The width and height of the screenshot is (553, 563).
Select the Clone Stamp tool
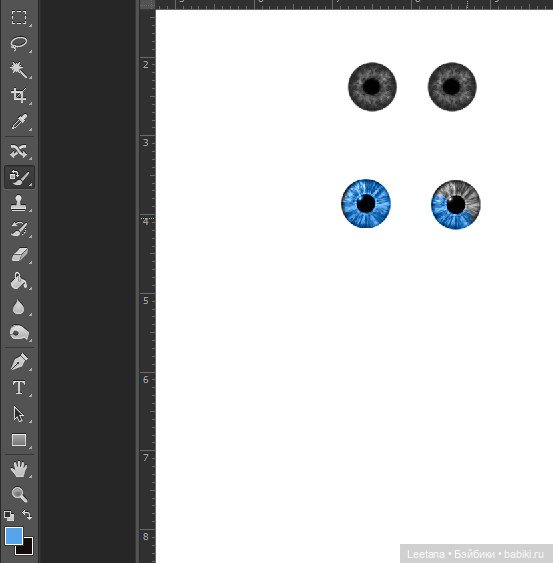tap(19, 203)
